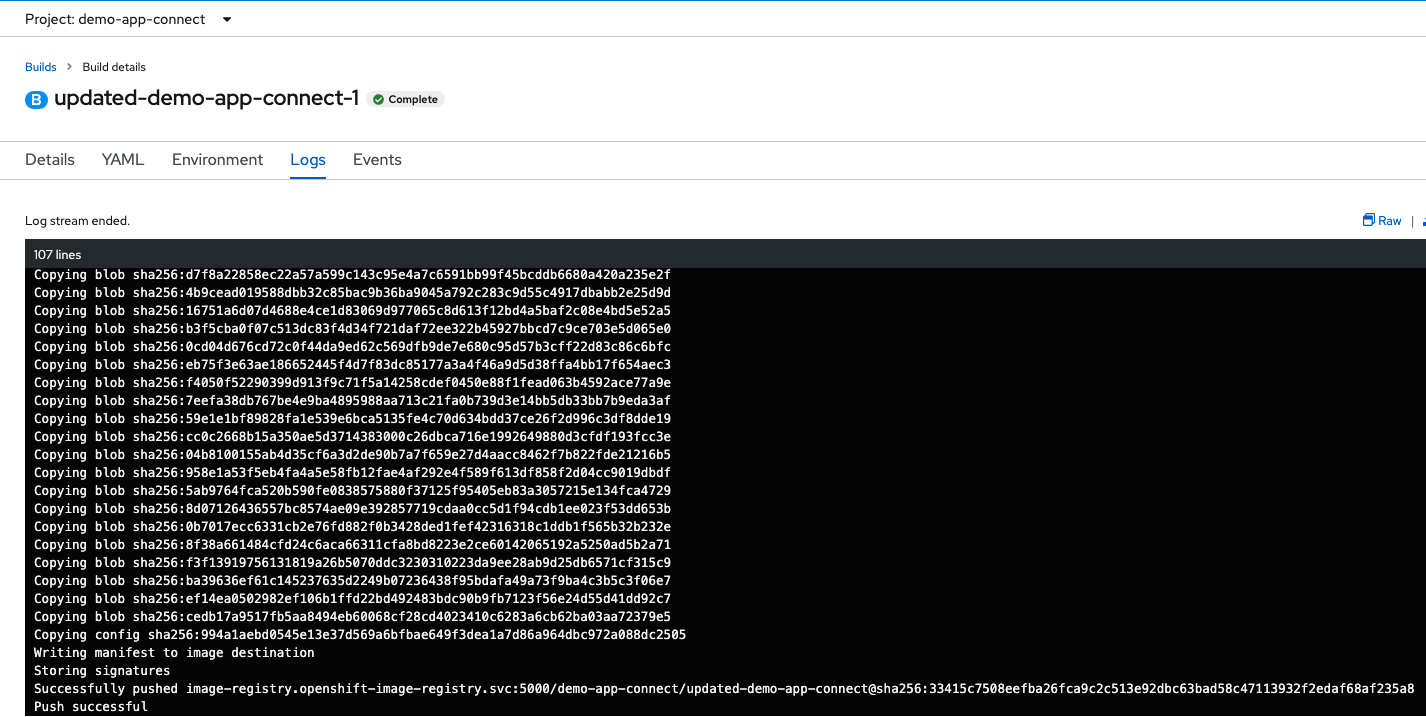Click the download icon at the top-right corner
This screenshot has height=717, width=1426.
tap(1423, 220)
